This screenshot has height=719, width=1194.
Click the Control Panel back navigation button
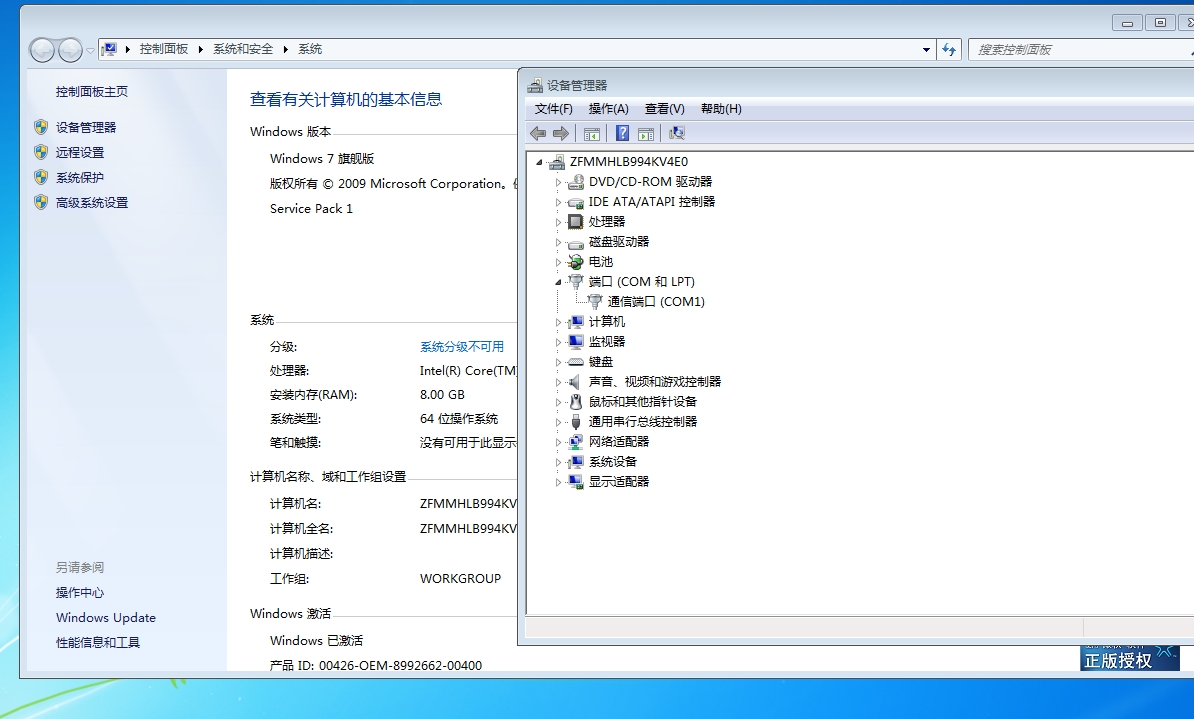[42, 50]
